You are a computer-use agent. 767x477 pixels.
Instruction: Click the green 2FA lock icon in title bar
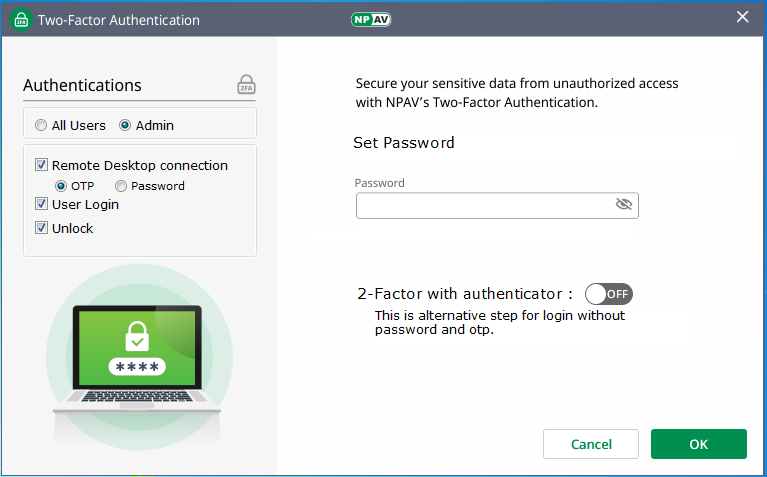pos(20,20)
